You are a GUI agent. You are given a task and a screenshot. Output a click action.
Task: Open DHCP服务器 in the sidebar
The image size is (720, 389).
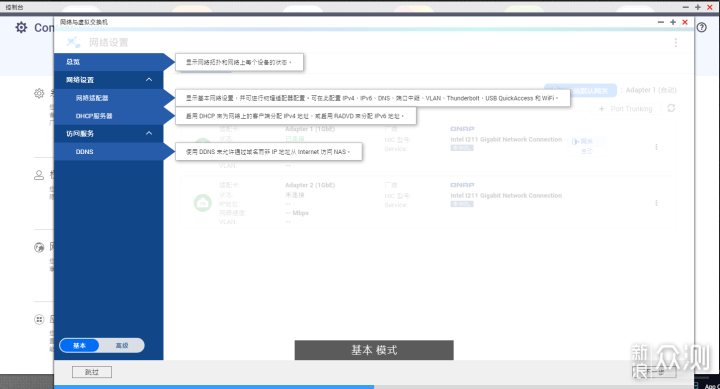tap(108, 116)
